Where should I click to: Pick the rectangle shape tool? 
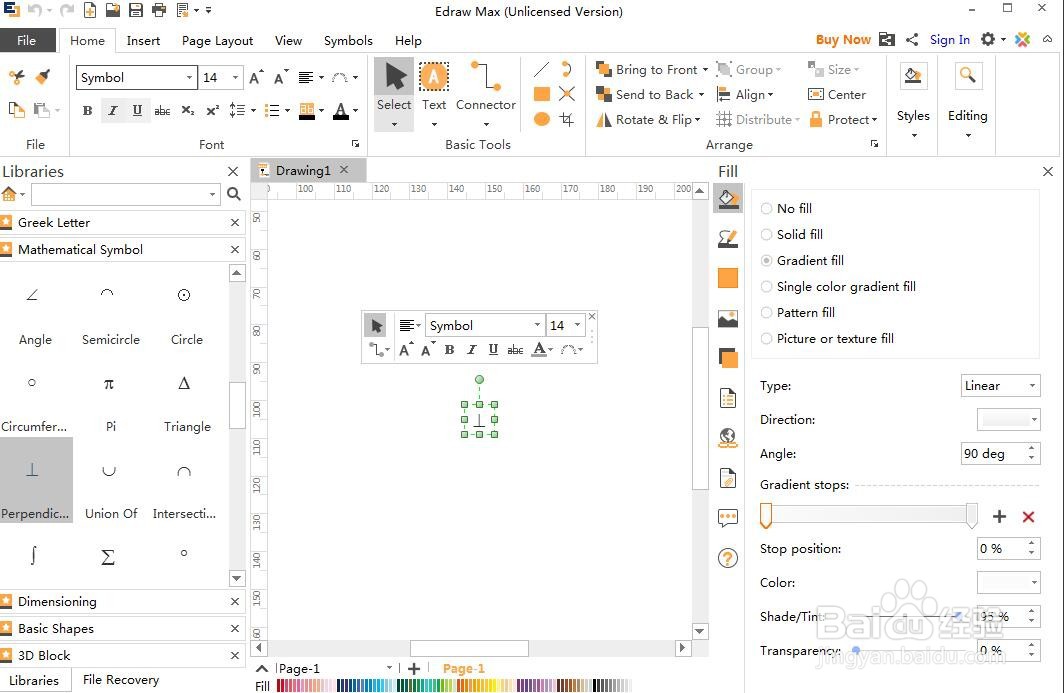click(x=542, y=94)
